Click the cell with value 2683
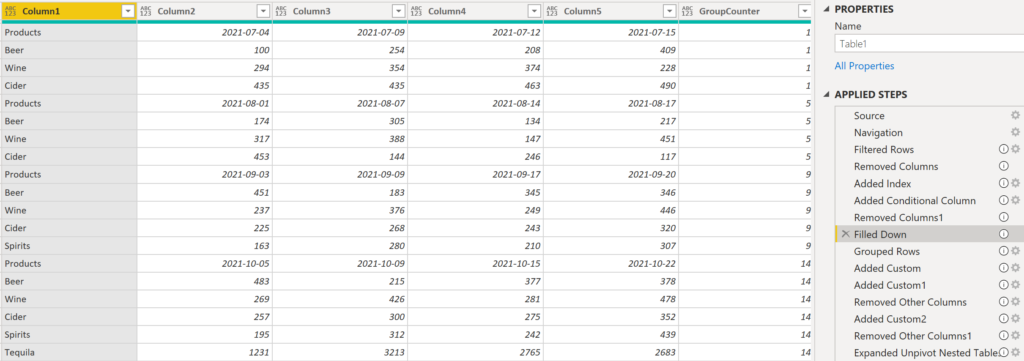The height and width of the screenshot is (361, 1024). tap(611, 353)
